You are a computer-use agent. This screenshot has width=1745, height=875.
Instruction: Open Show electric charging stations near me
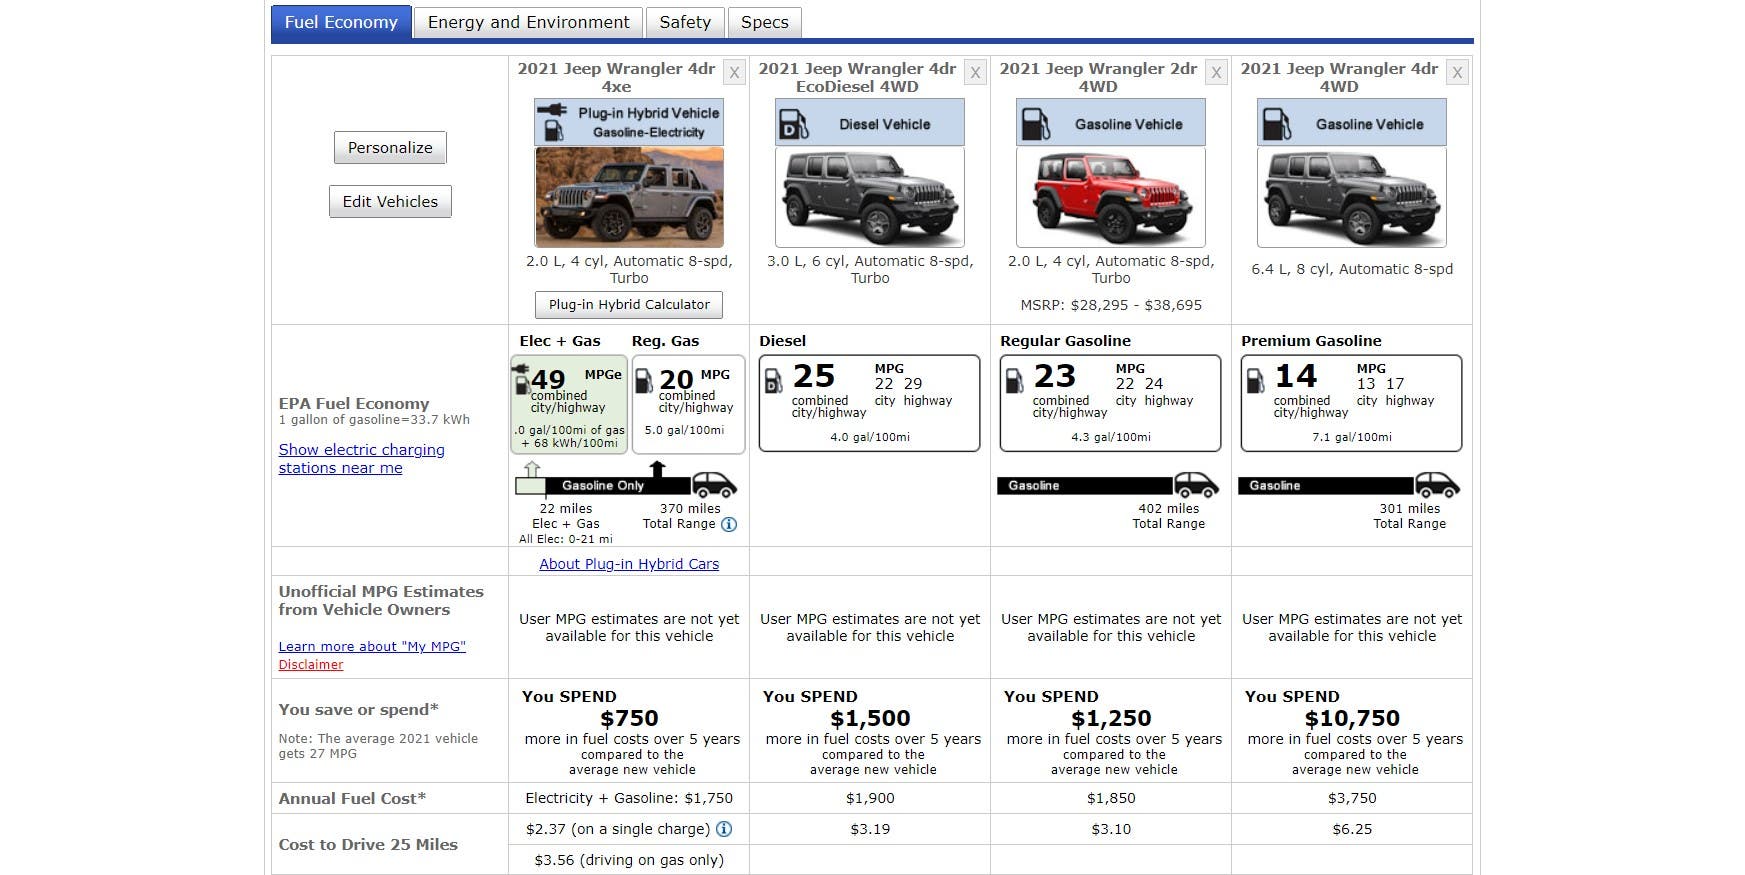361,459
